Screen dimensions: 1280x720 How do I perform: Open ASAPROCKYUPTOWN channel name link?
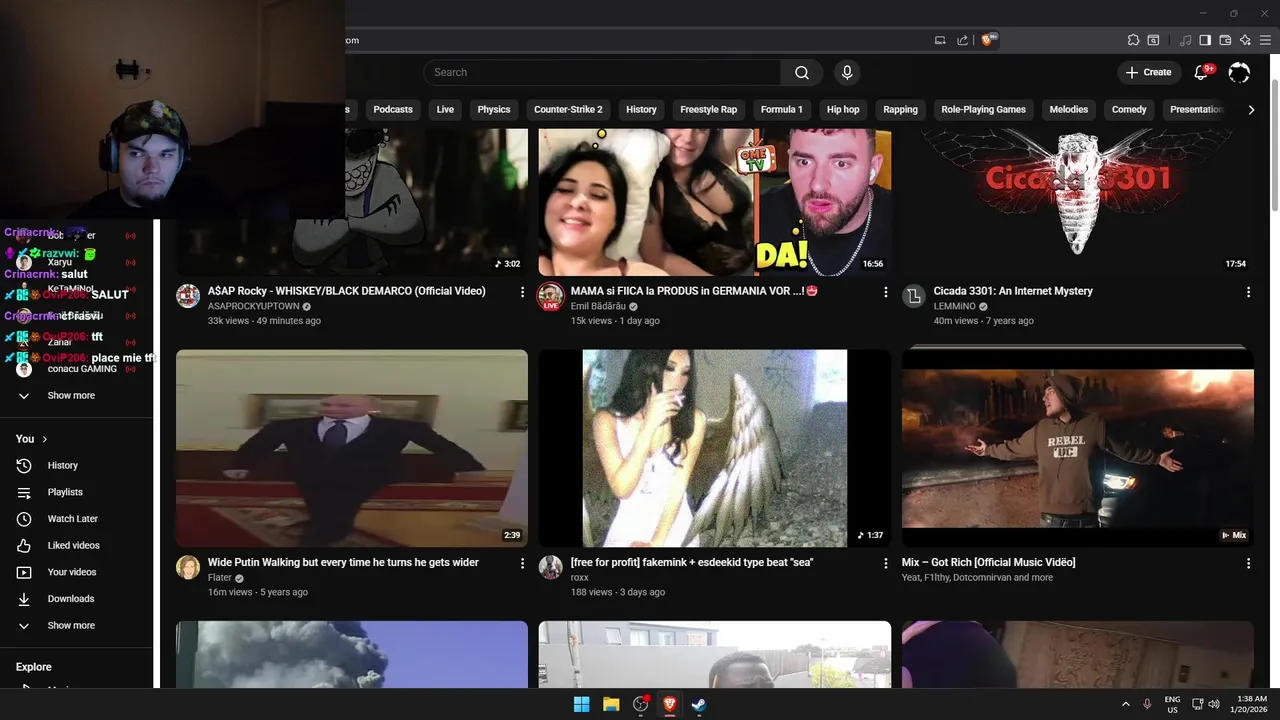pyautogui.click(x=253, y=306)
